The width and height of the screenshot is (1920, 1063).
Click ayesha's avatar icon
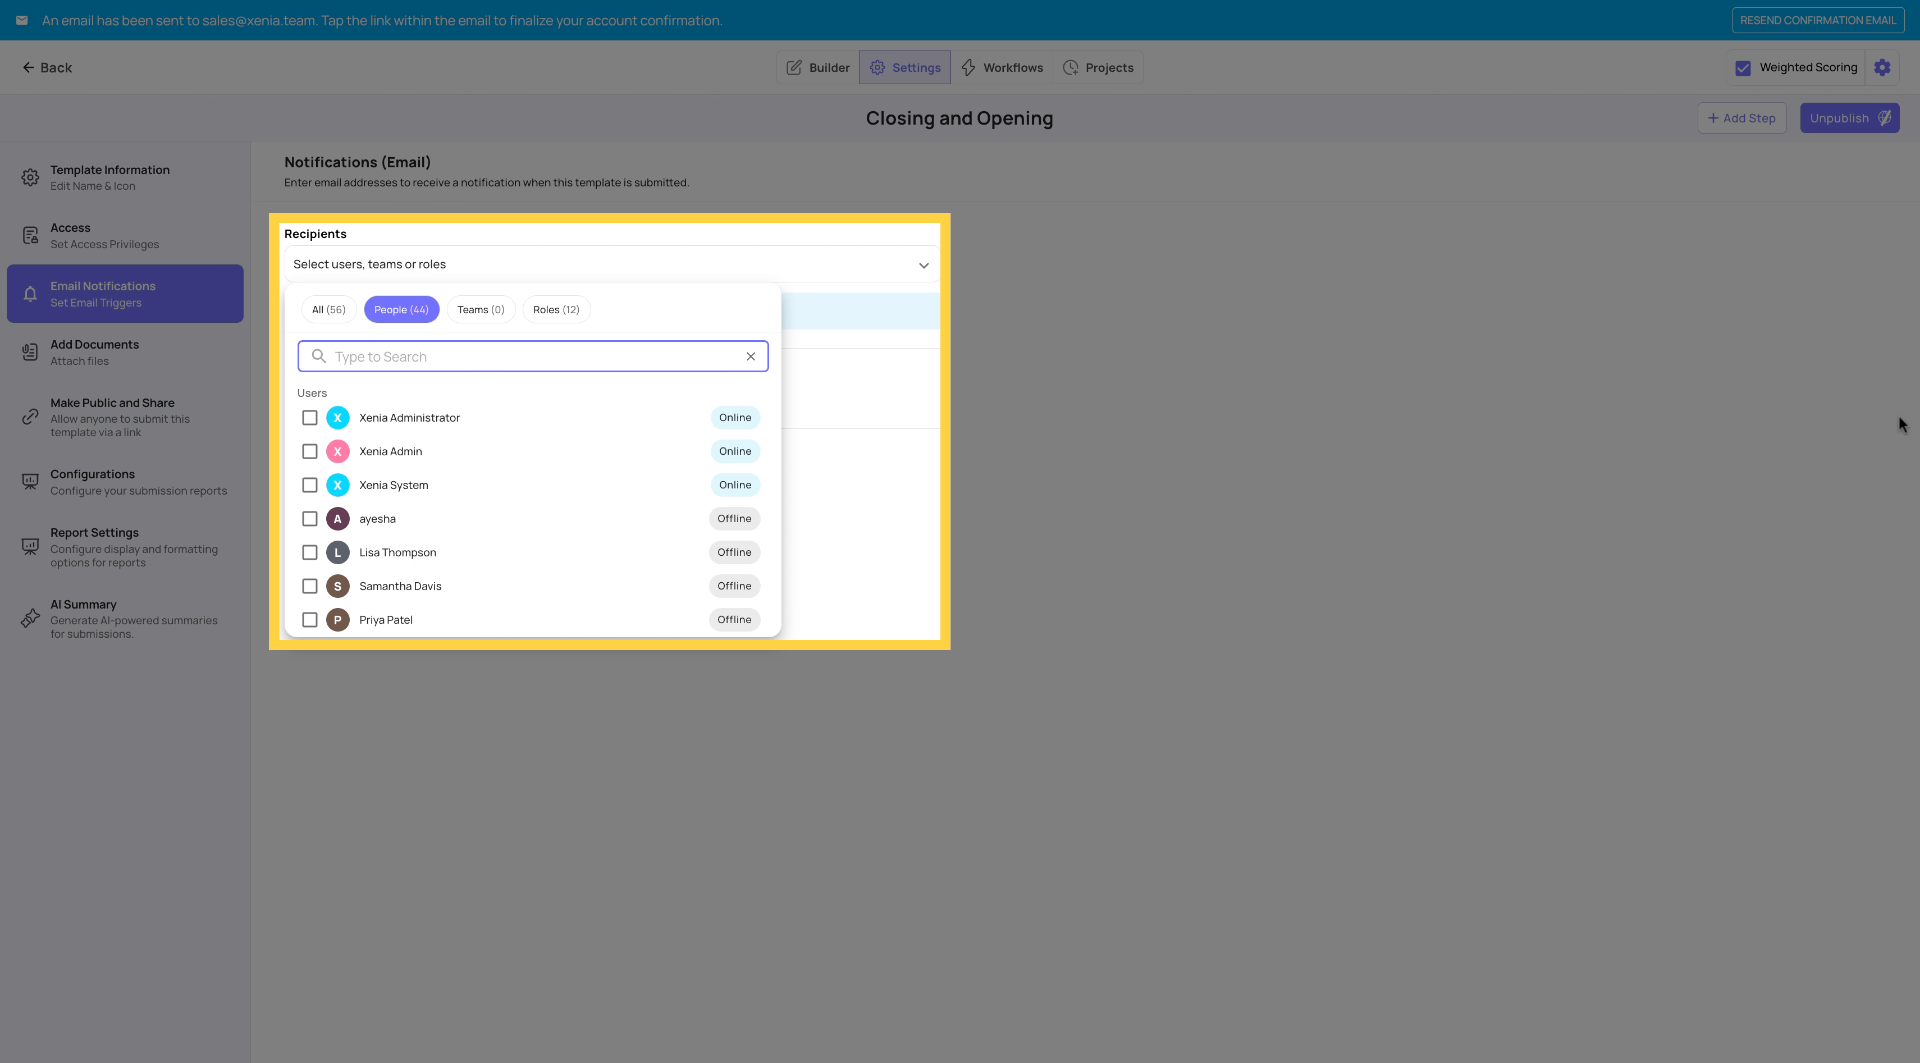point(338,519)
